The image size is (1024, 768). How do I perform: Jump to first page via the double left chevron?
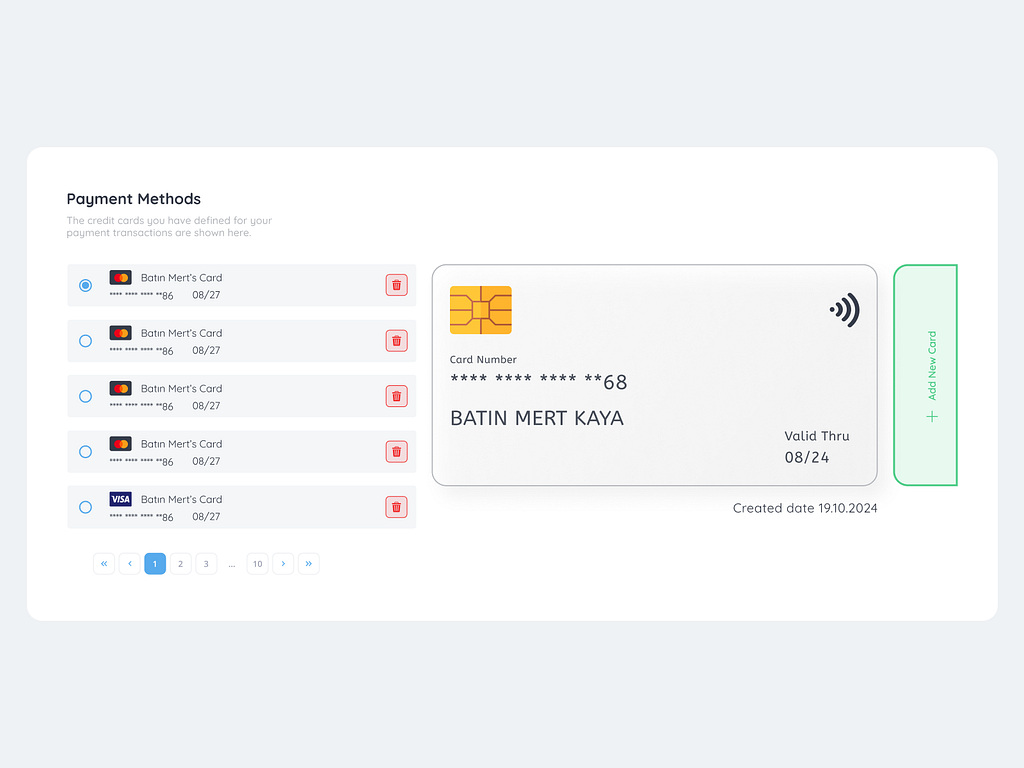(x=103, y=563)
